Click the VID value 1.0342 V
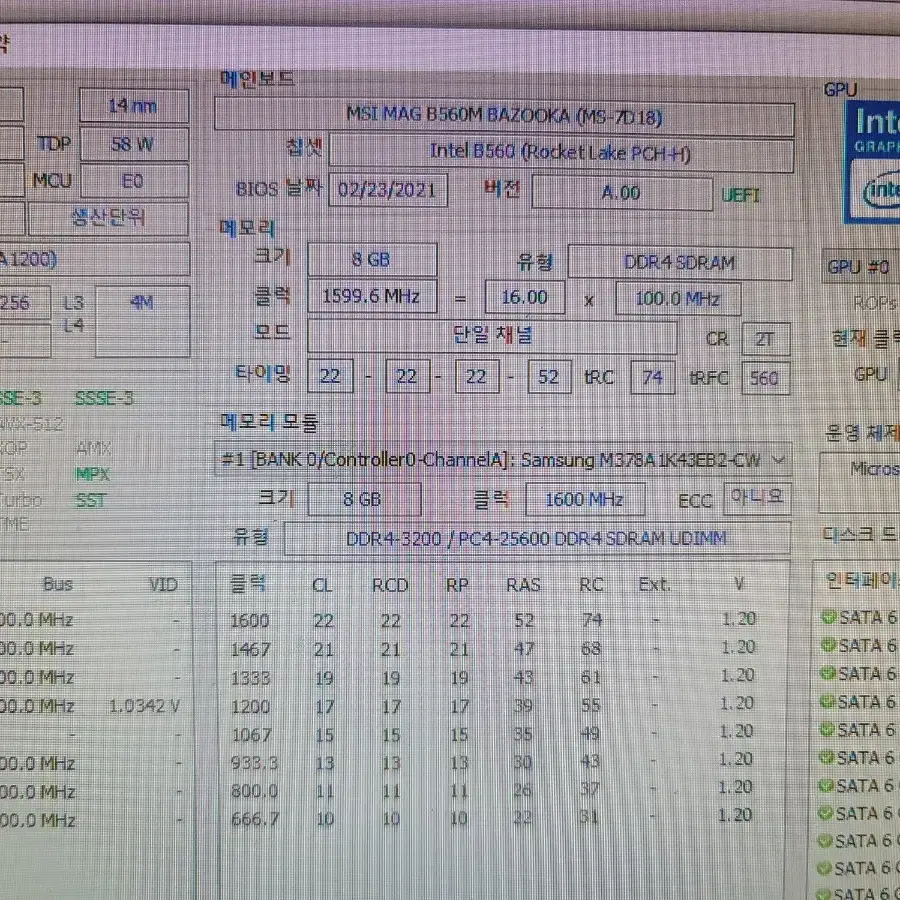This screenshot has height=900, width=900. click(145, 706)
